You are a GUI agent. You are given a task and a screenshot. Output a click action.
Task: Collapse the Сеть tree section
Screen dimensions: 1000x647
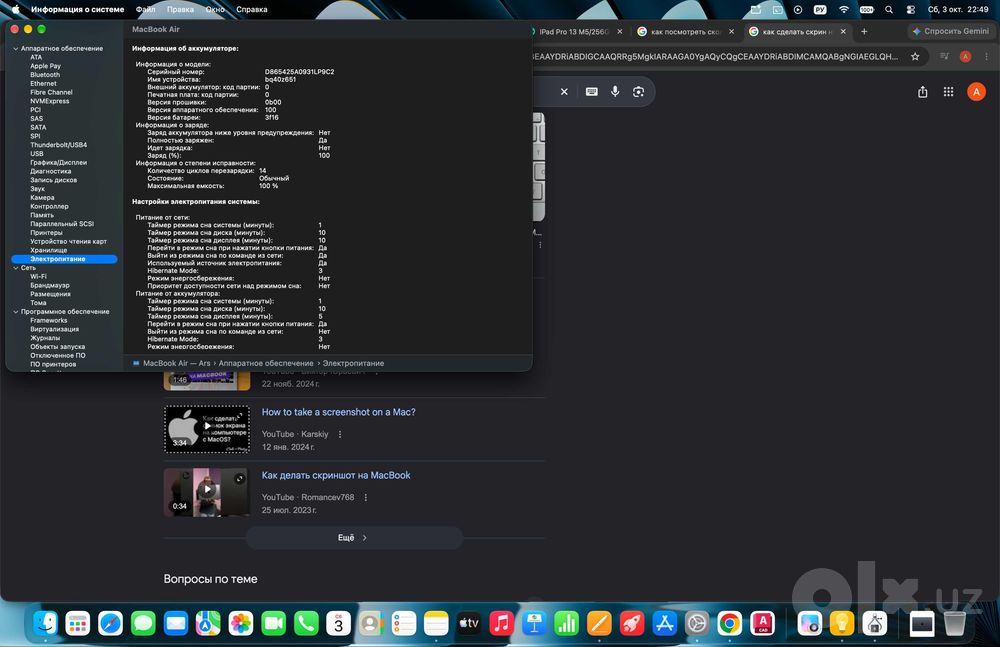pyautogui.click(x=16, y=268)
